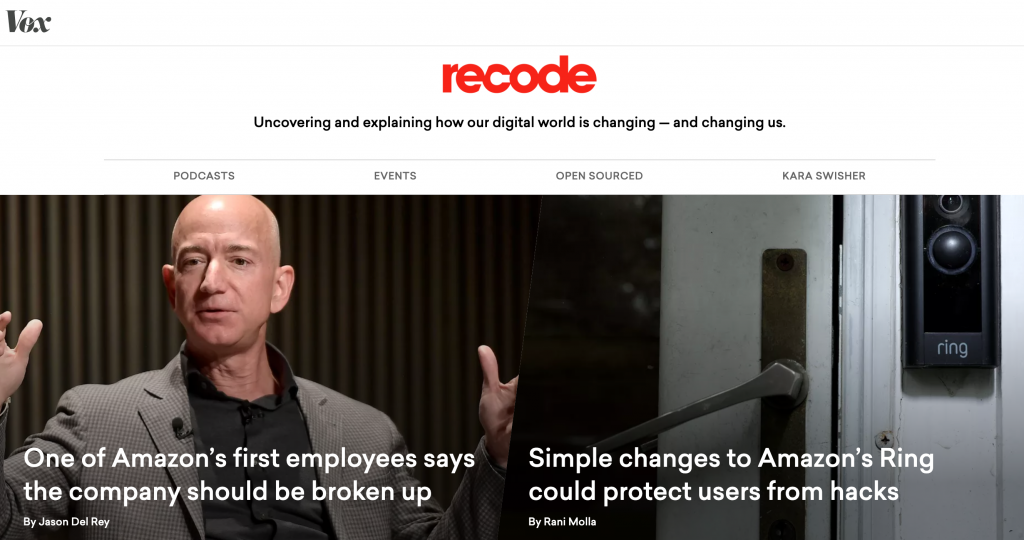This screenshot has height=540, width=1024.
Task: Read the Amazon first employees headline article
Action: click(x=249, y=475)
